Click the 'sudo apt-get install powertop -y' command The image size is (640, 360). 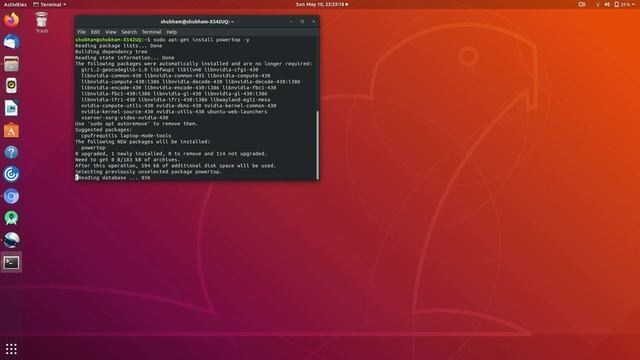tap(201, 40)
